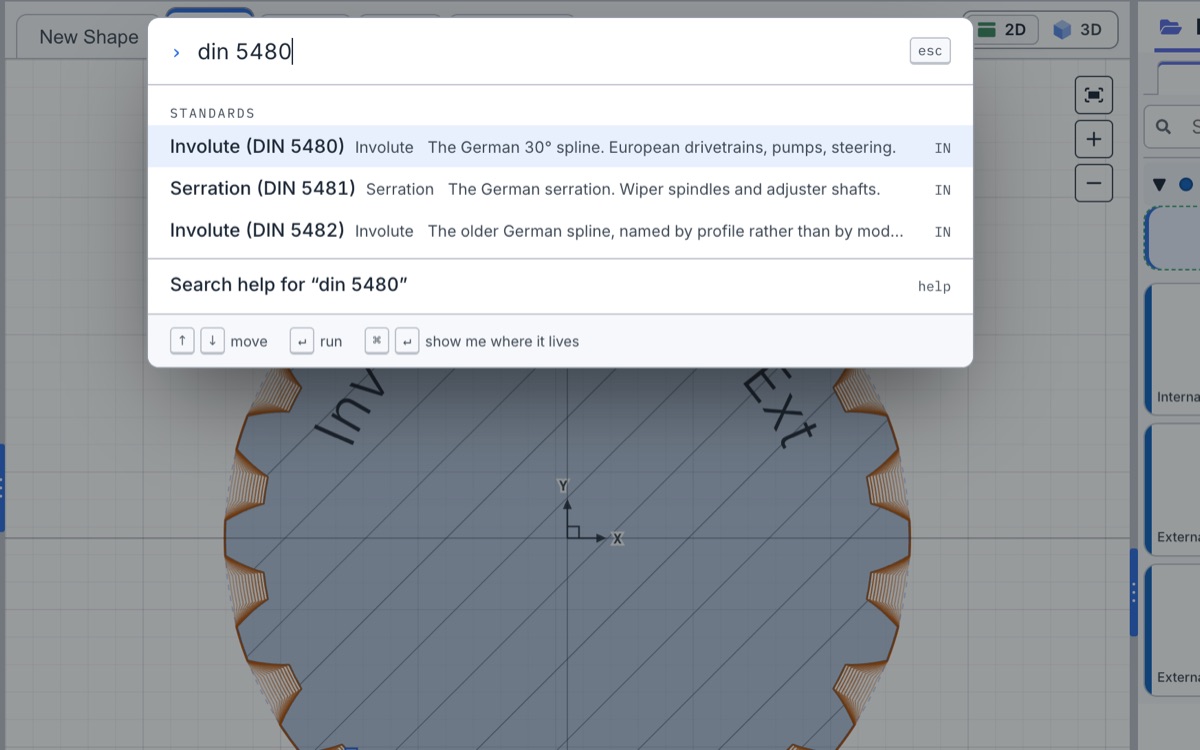Zoom out with the minus button
Viewport: 1200px width, 750px height.
1094,183
